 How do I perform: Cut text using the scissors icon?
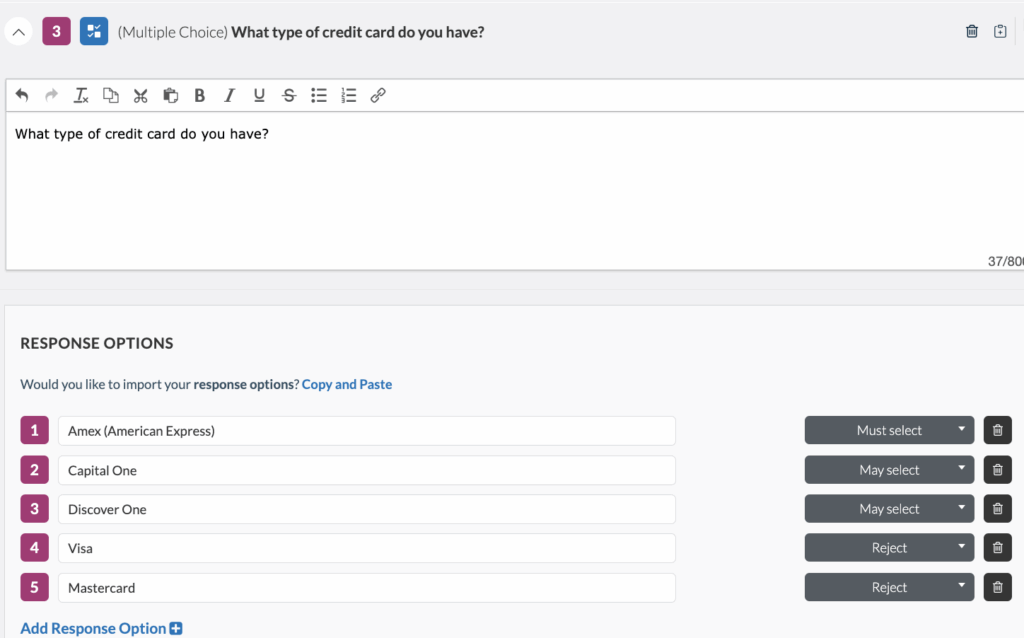point(140,95)
